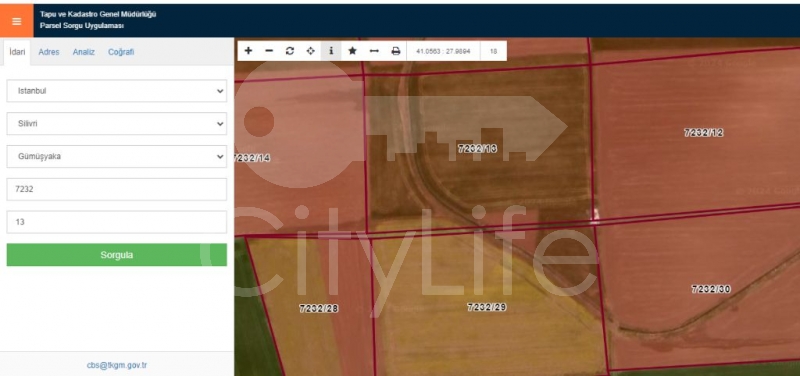Open the Silivri district dropdown
The image size is (800, 376).
point(117,124)
